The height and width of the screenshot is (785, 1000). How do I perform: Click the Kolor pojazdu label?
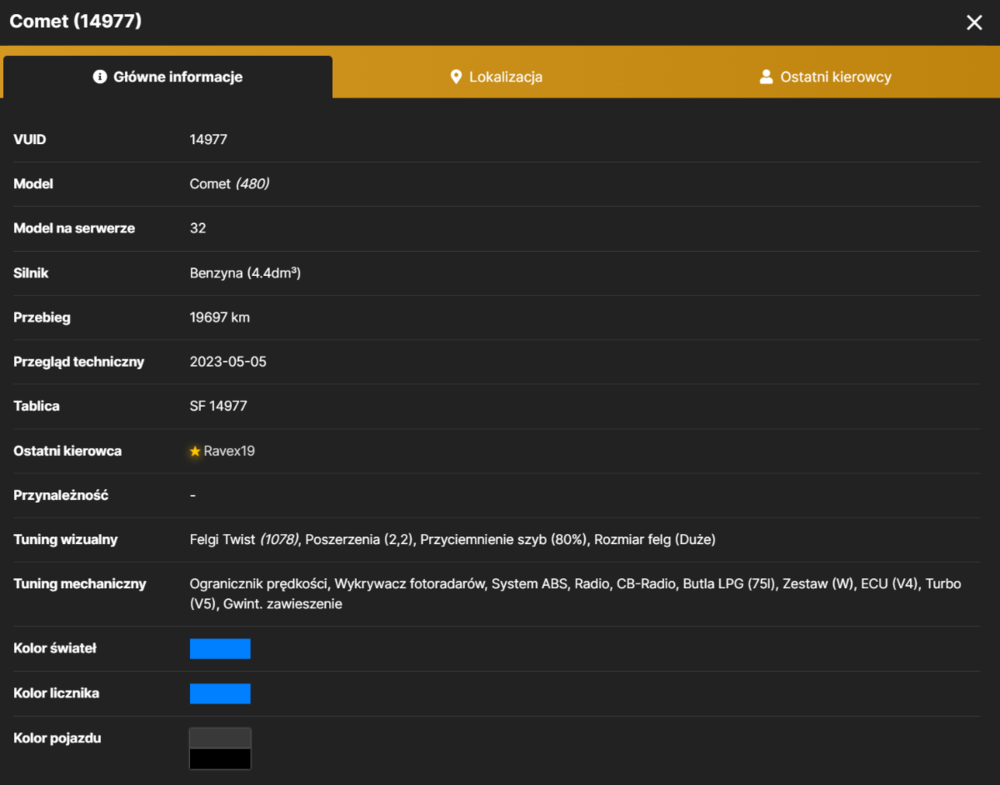click(57, 738)
